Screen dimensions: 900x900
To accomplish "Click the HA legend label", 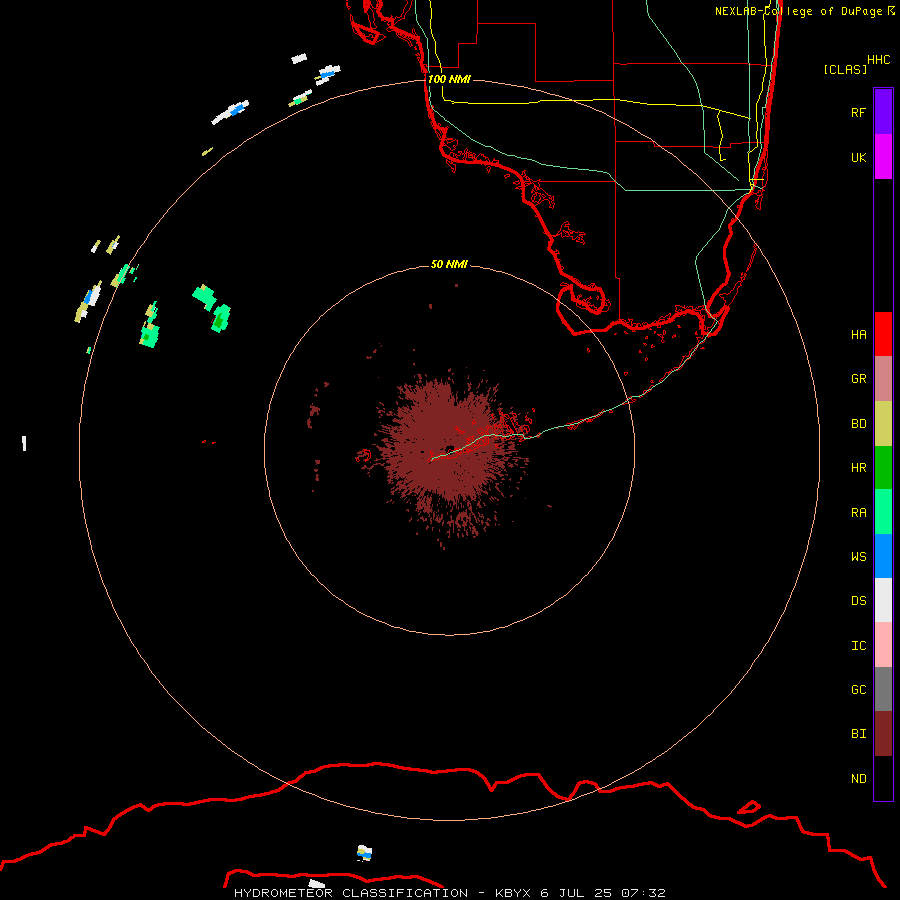I will pyautogui.click(x=858, y=335).
